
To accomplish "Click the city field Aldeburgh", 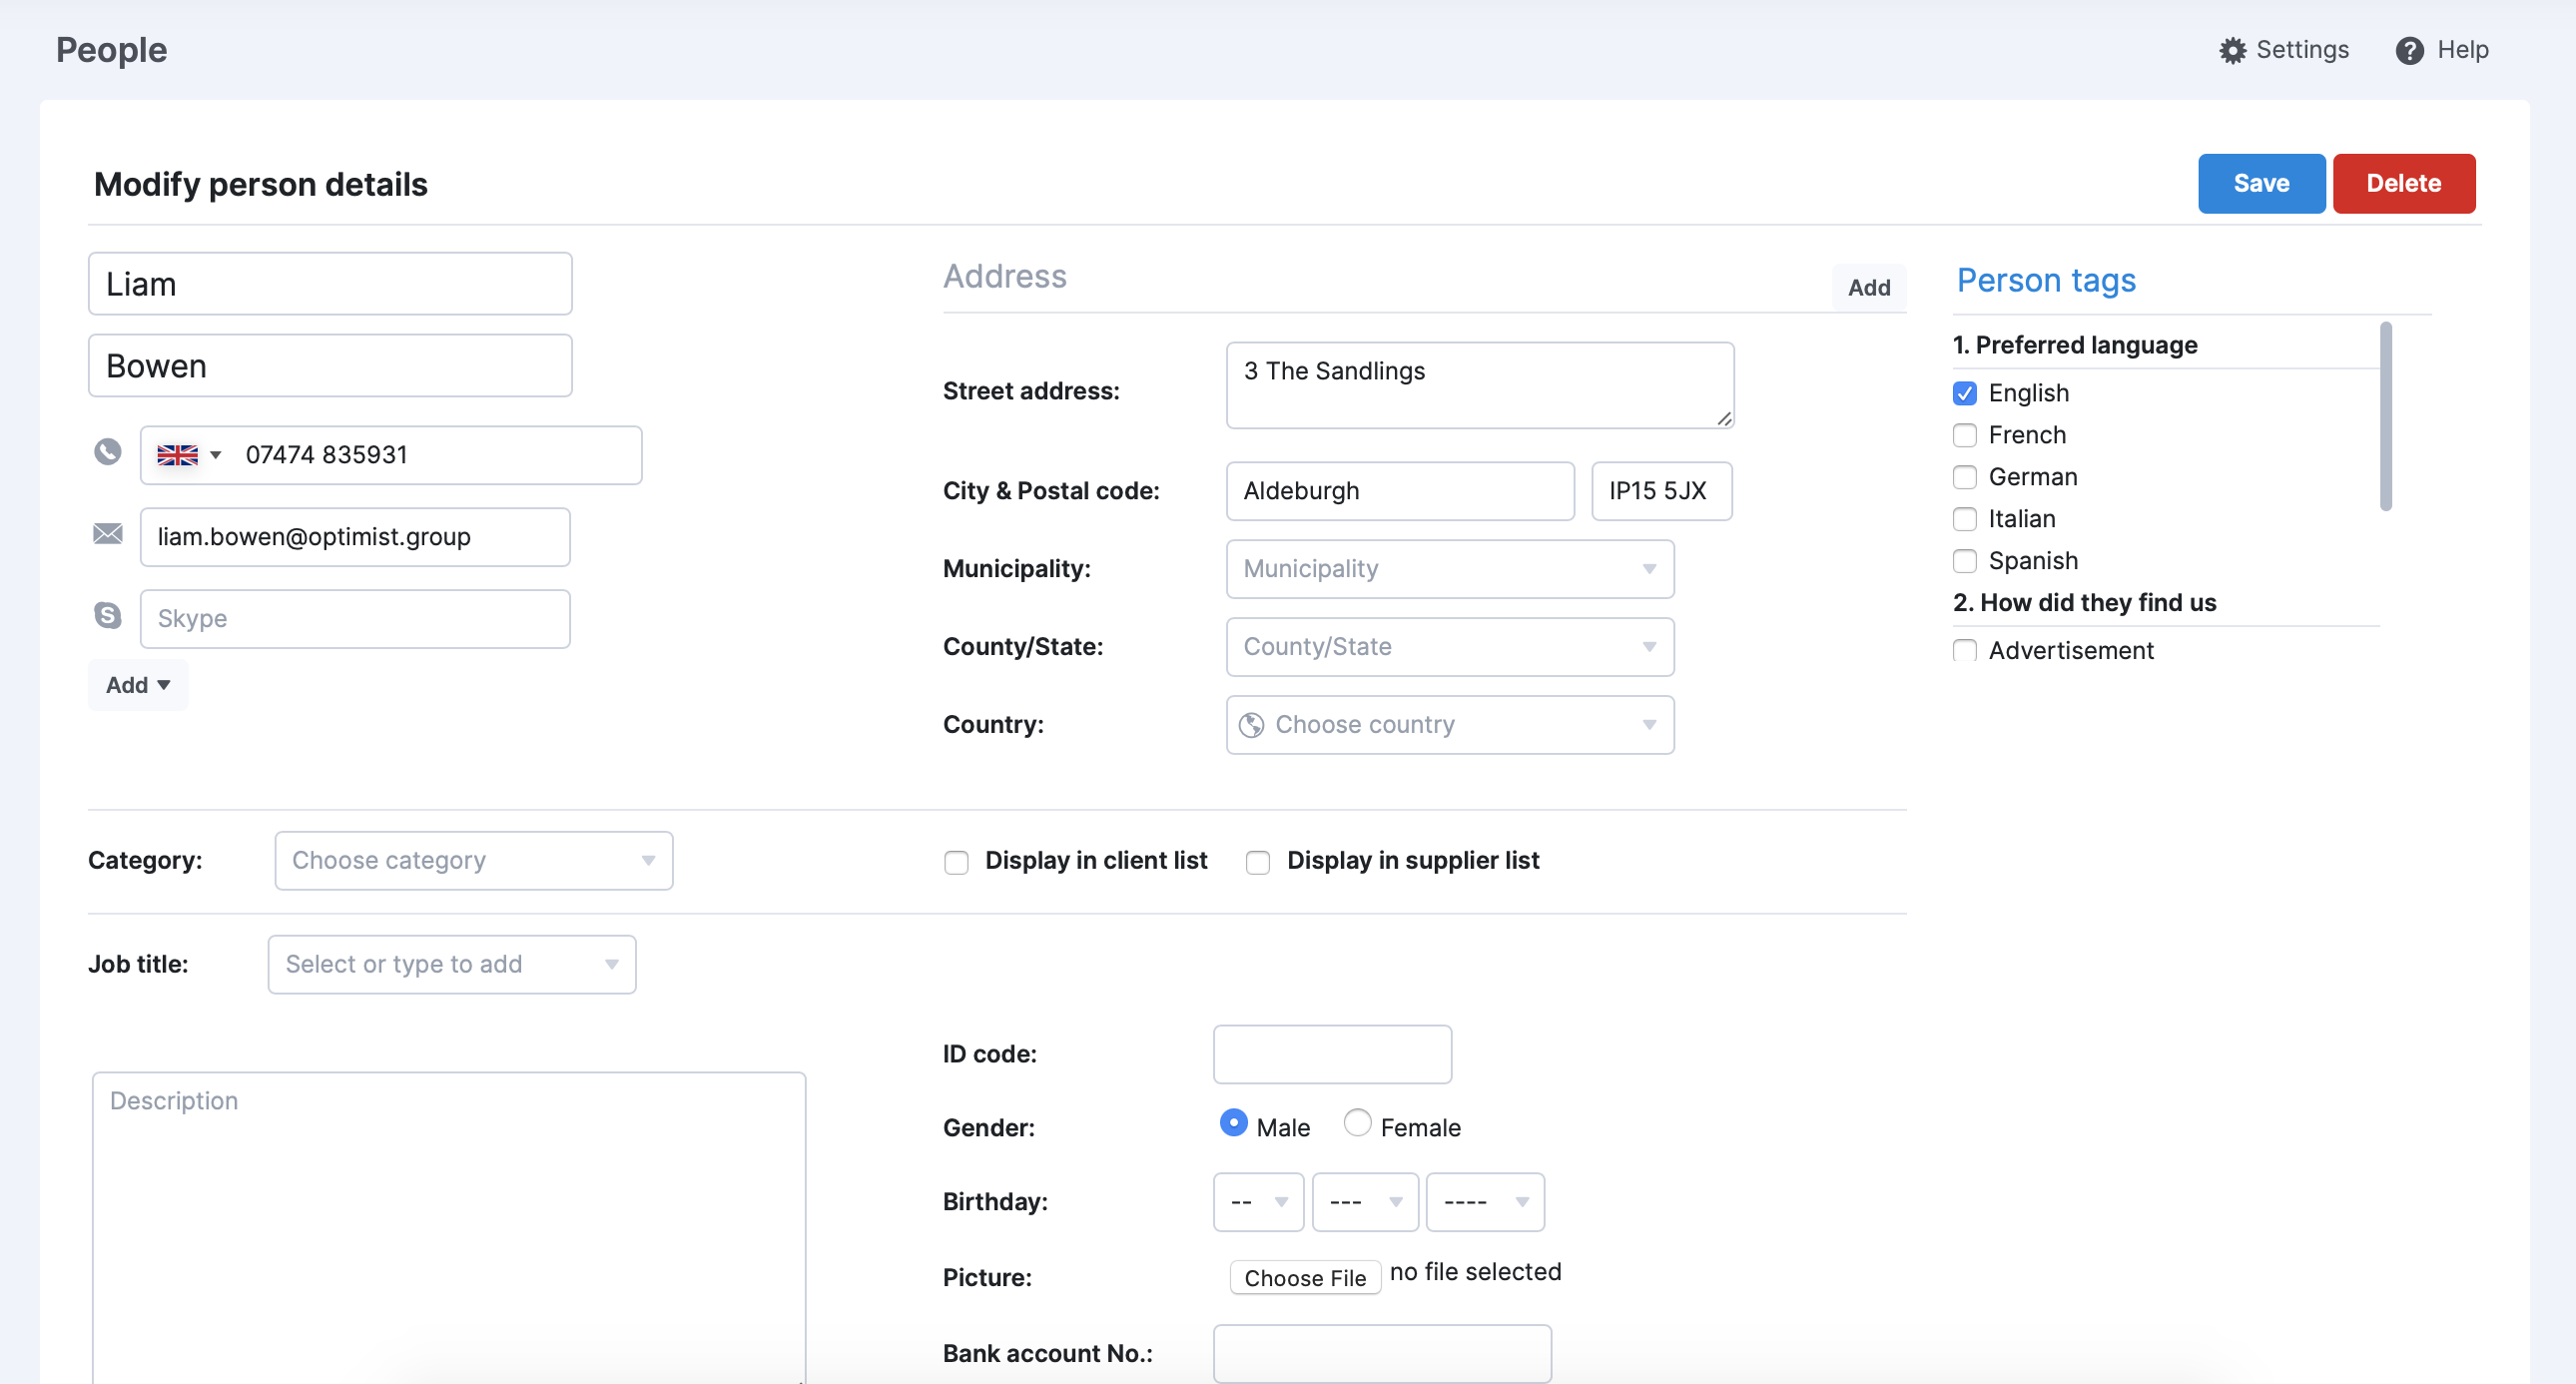I will (1400, 491).
